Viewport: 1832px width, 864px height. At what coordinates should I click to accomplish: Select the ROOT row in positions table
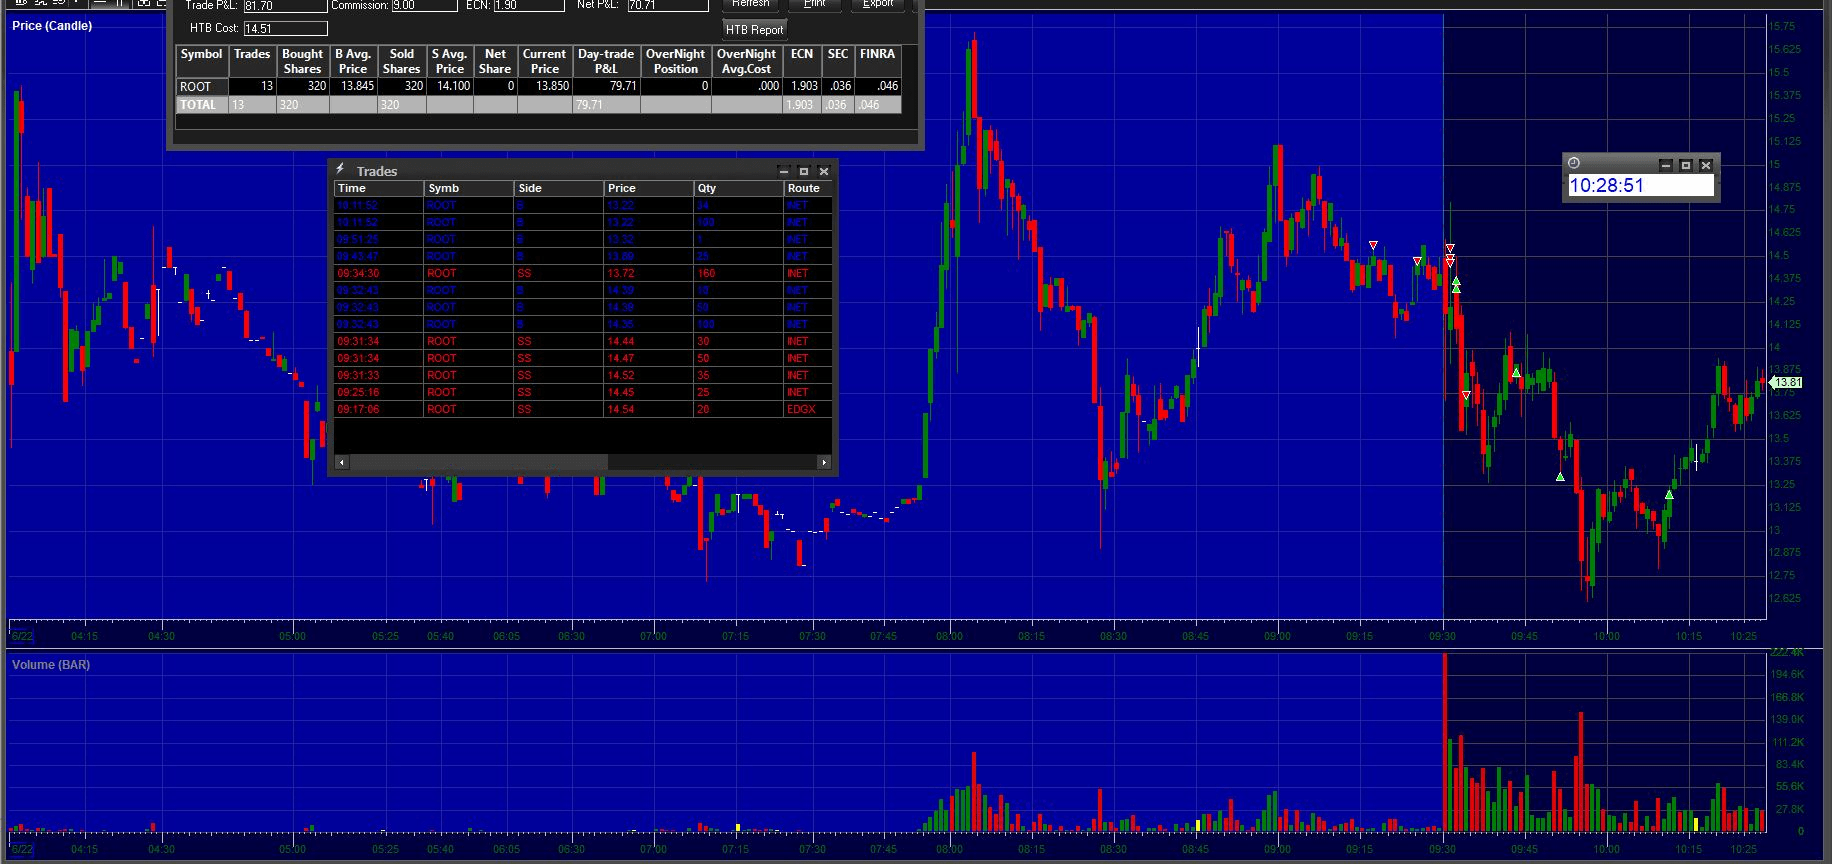click(200, 87)
